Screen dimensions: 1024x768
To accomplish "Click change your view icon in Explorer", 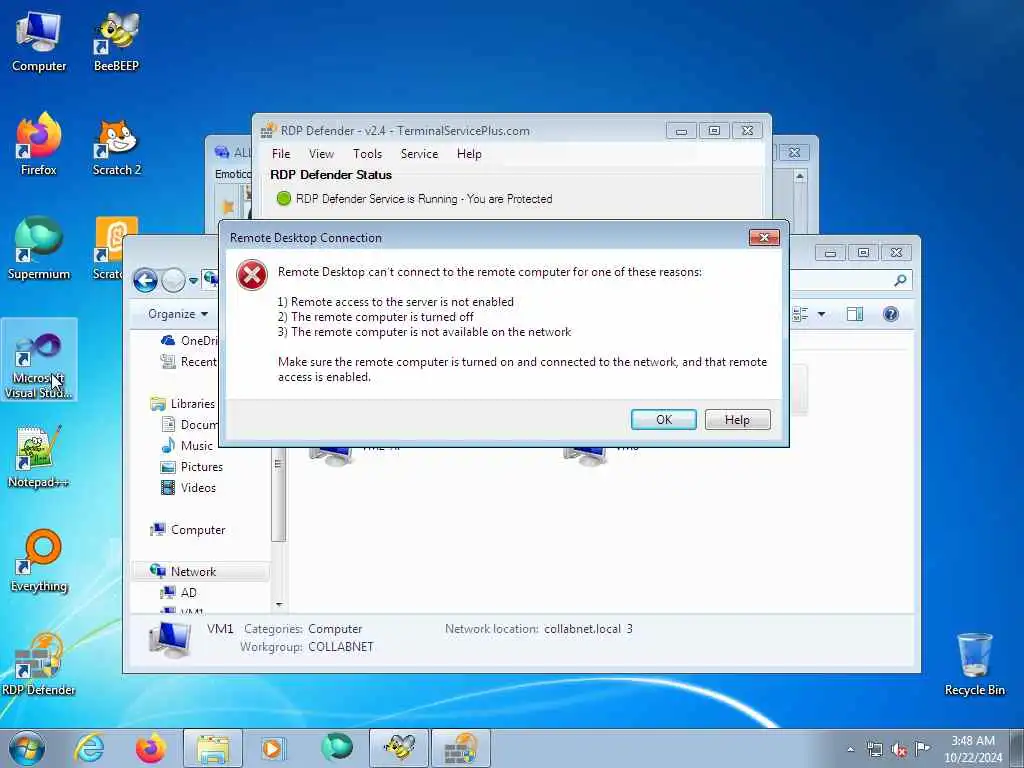I will tap(801, 314).
